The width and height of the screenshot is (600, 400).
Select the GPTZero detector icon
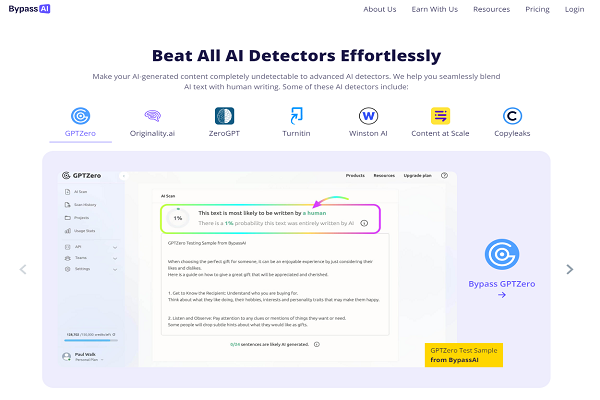click(80, 116)
